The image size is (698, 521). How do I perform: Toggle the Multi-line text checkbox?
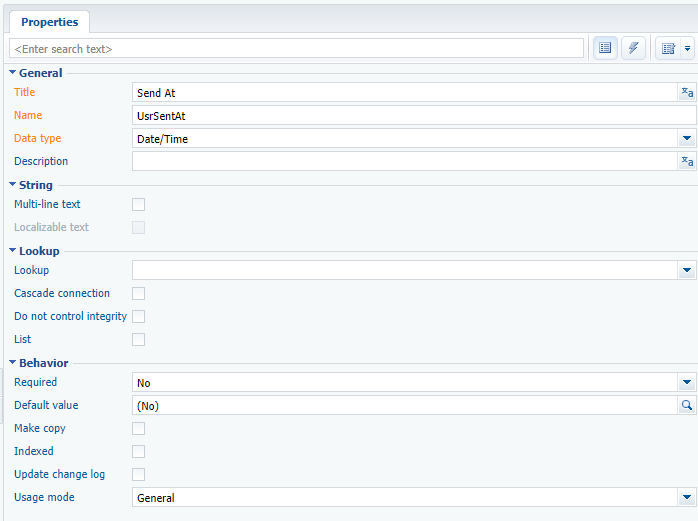[x=138, y=204]
